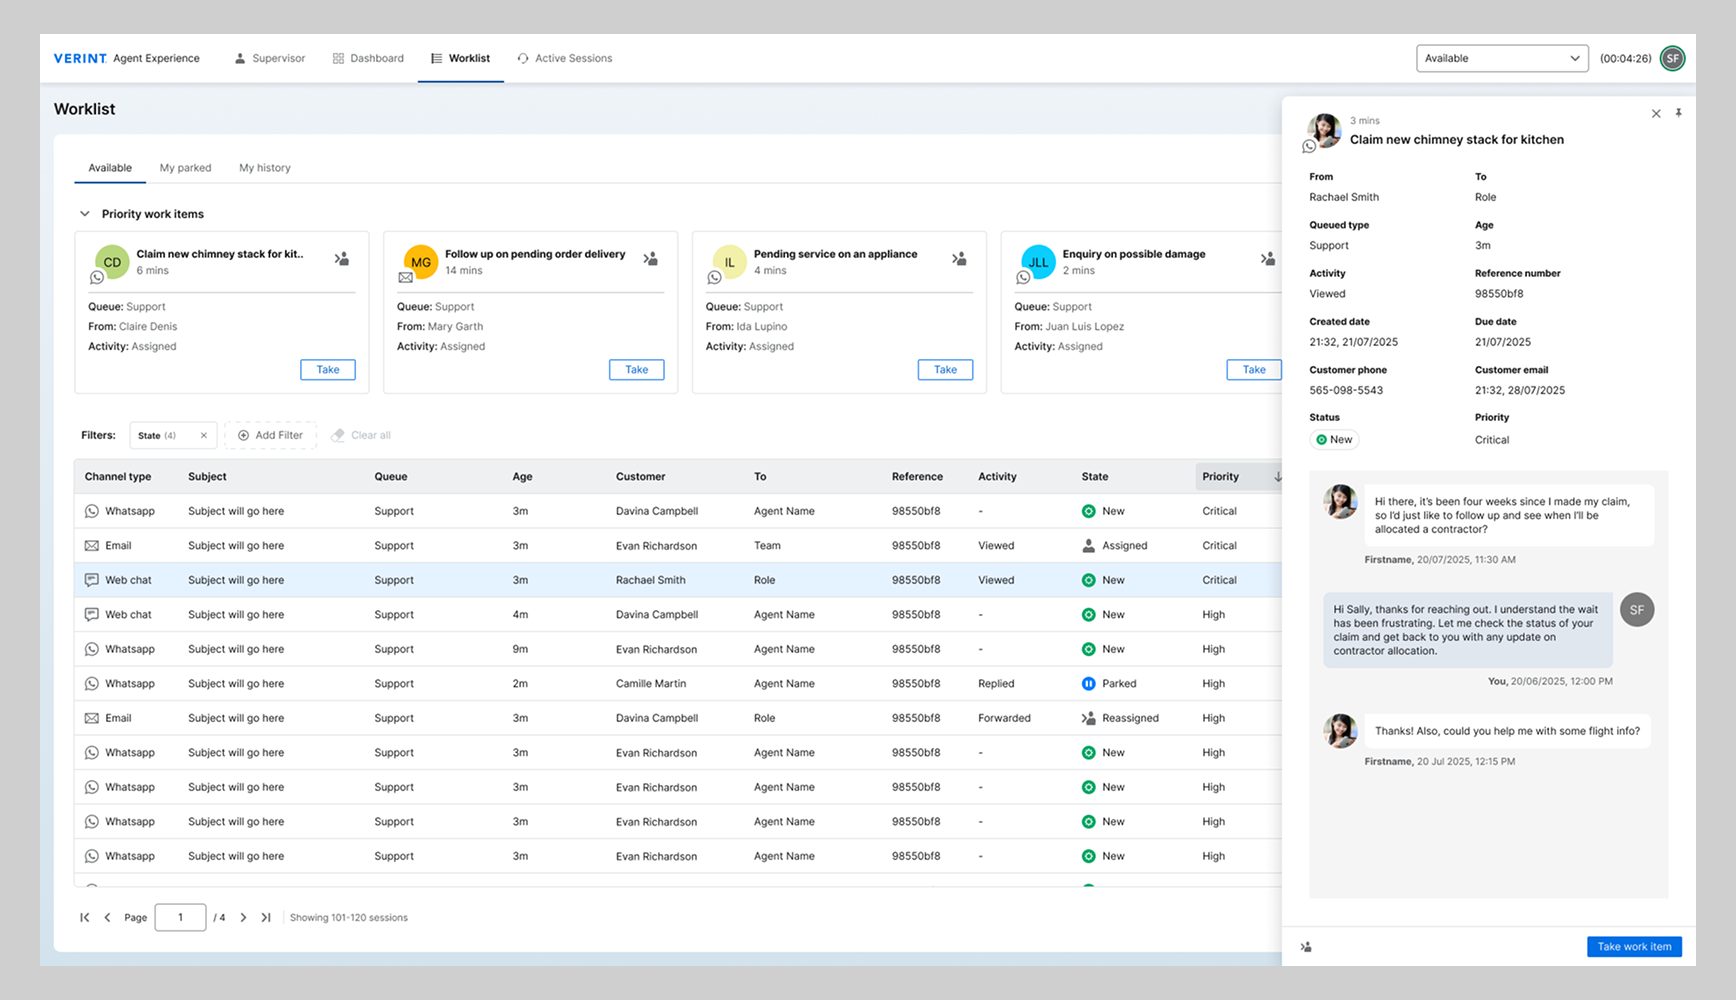Click the SF user avatar in header
Viewport: 1736px width, 1000px height.
[1672, 59]
